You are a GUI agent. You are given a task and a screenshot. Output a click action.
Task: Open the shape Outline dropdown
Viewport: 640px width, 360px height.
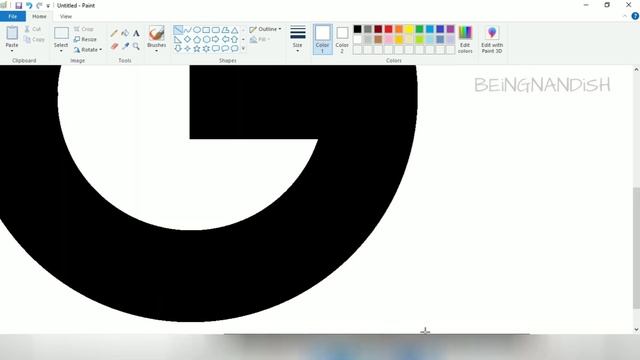click(x=265, y=29)
